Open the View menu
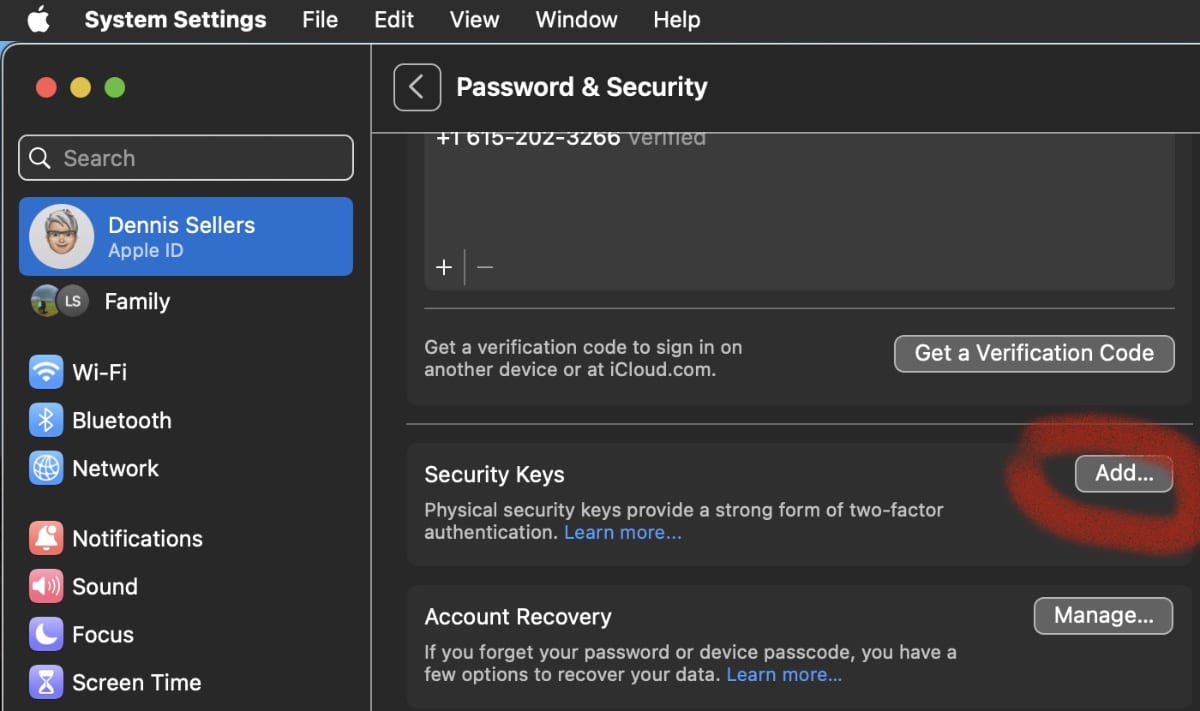This screenshot has height=711, width=1200. [475, 20]
